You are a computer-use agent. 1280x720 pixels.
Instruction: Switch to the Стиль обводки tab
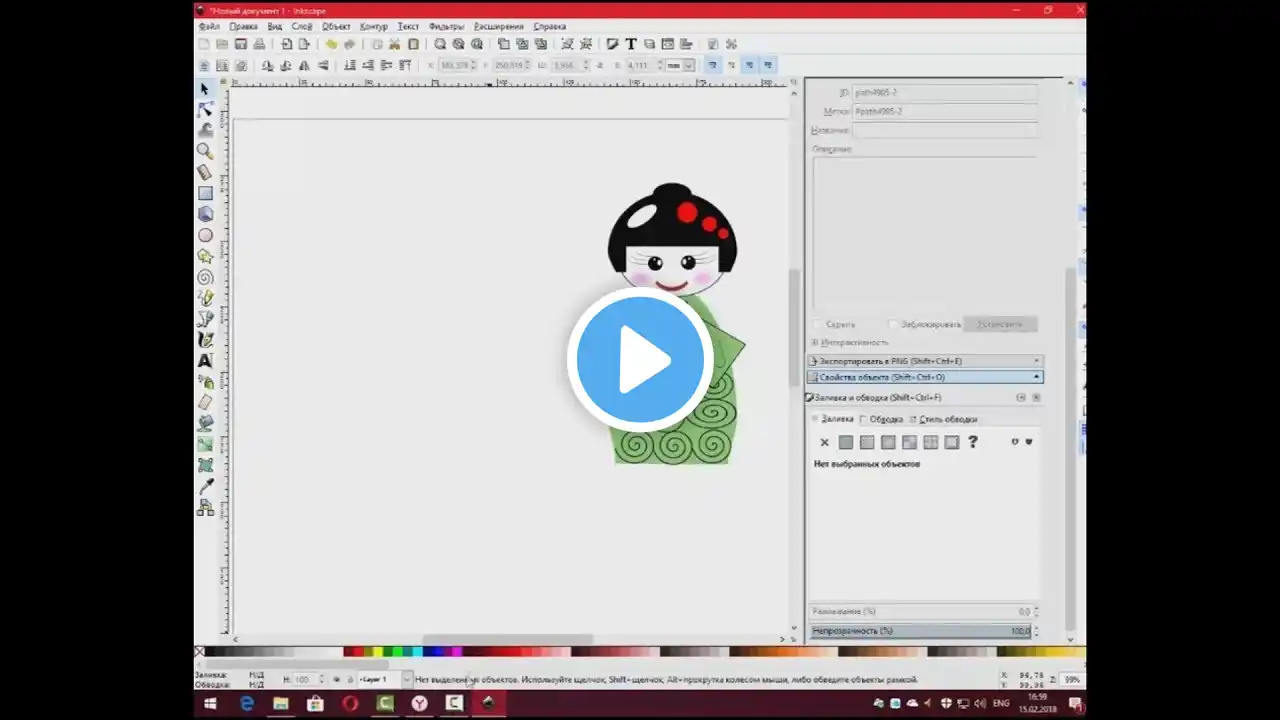945,419
